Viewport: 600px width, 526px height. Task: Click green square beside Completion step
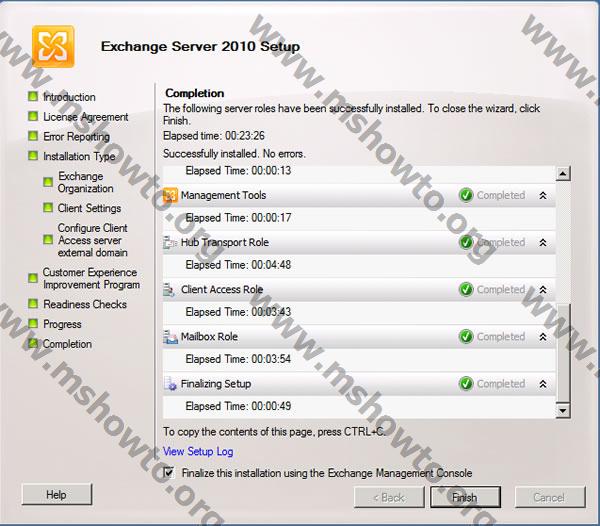coord(33,344)
